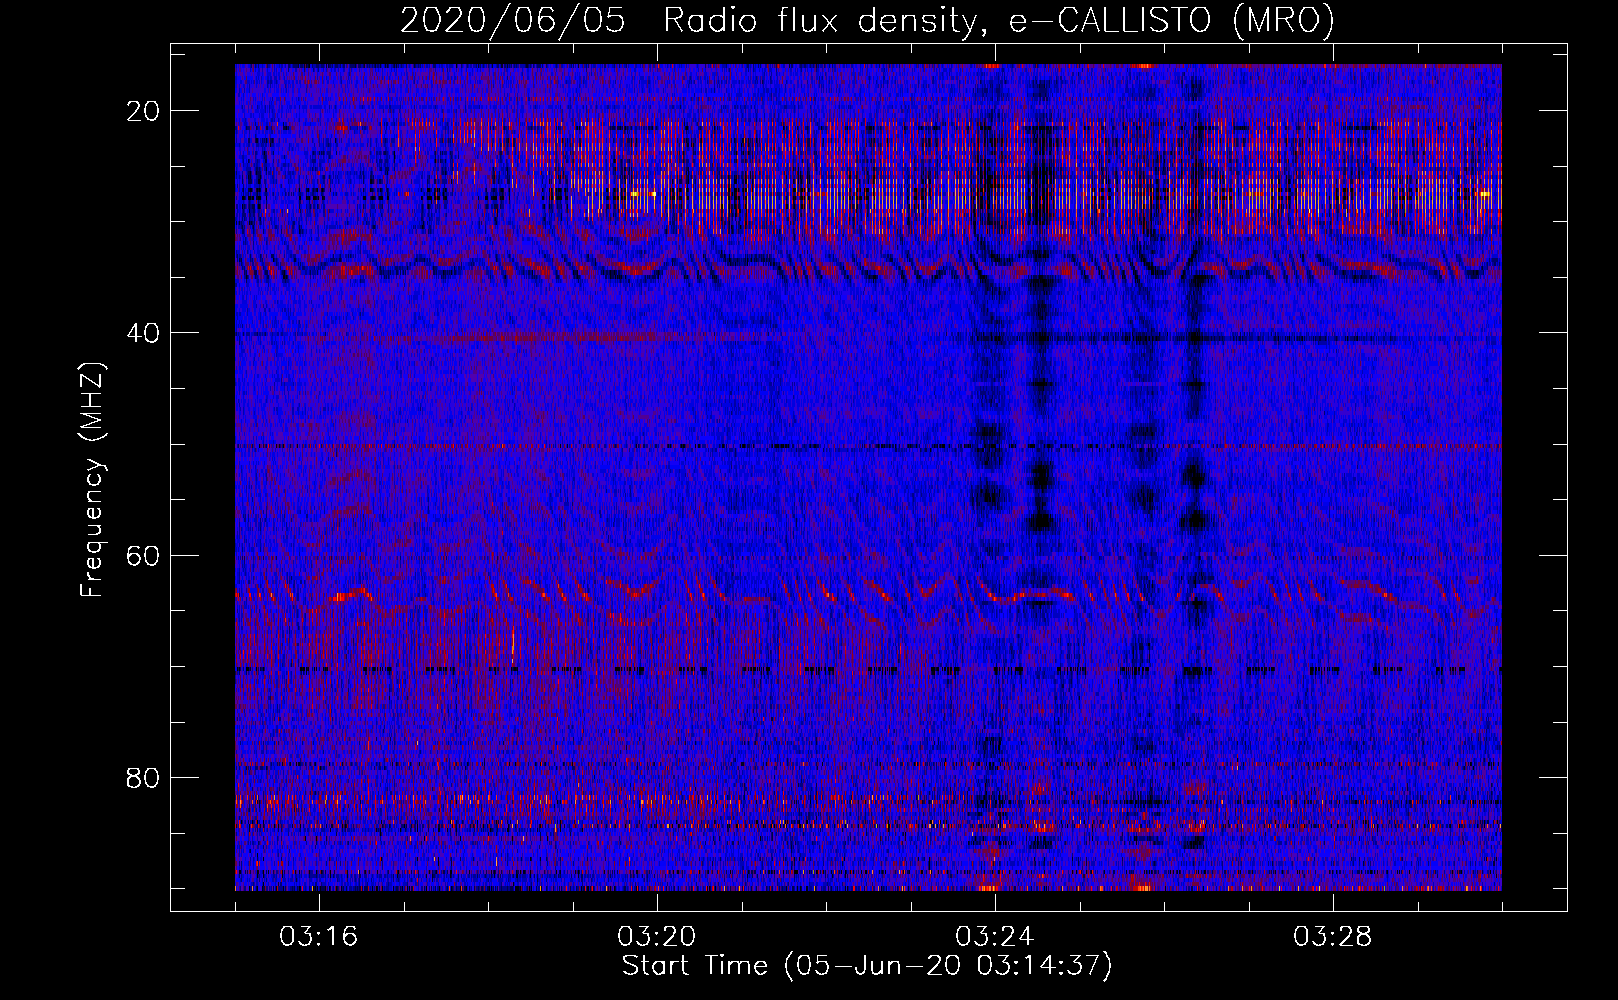Click the date "2020/06/05" in the title
1618x1000 pixels.
click(513, 20)
